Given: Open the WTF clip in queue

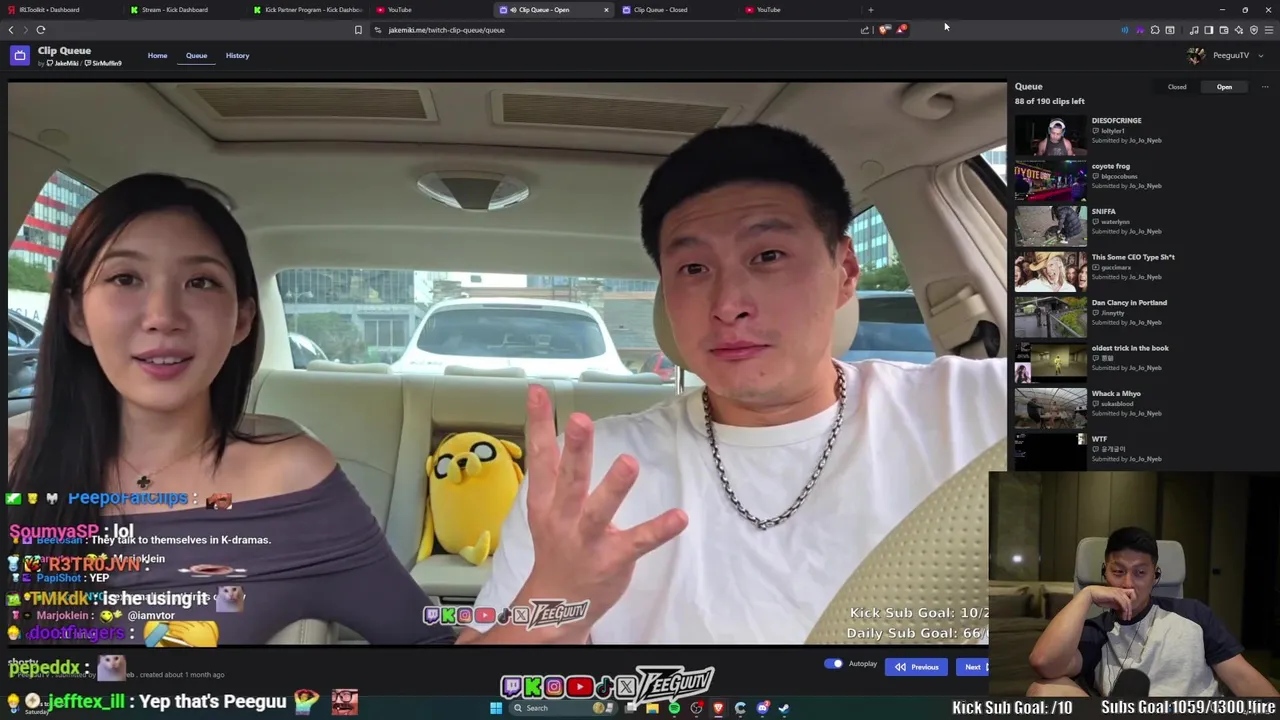Looking at the screenshot, I should pos(1099,439).
